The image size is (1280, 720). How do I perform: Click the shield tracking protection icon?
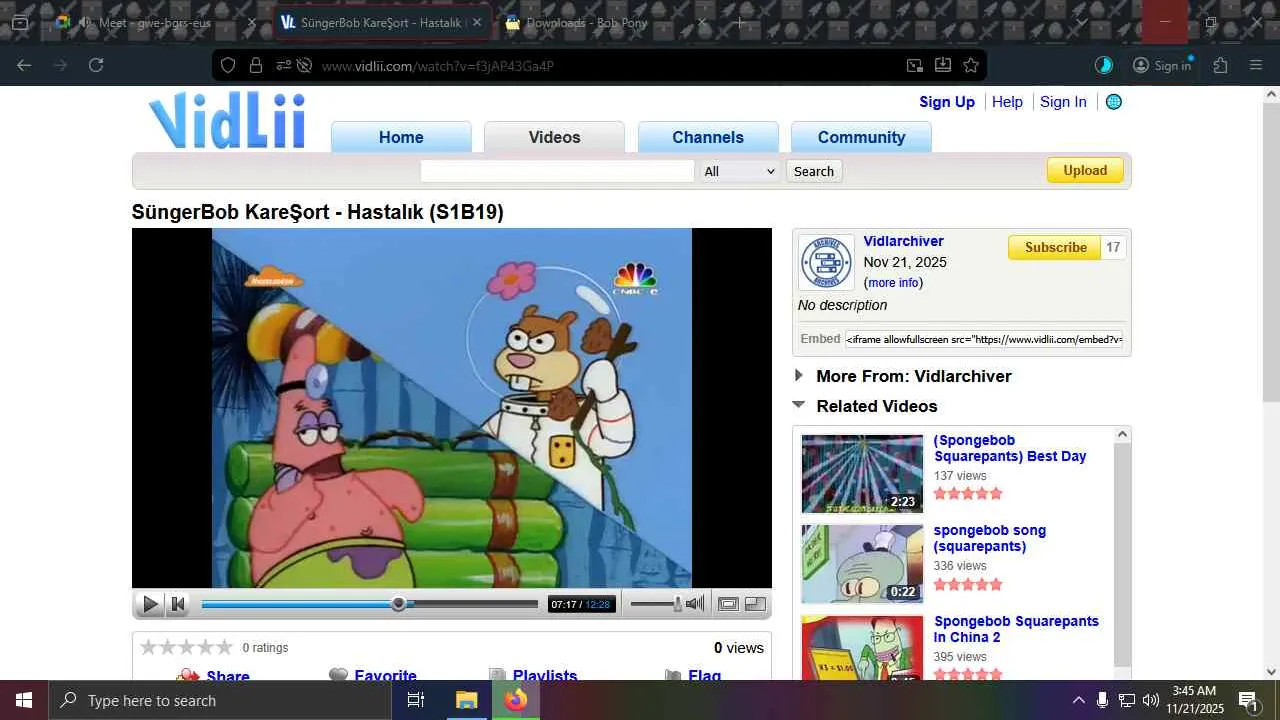coord(228,65)
